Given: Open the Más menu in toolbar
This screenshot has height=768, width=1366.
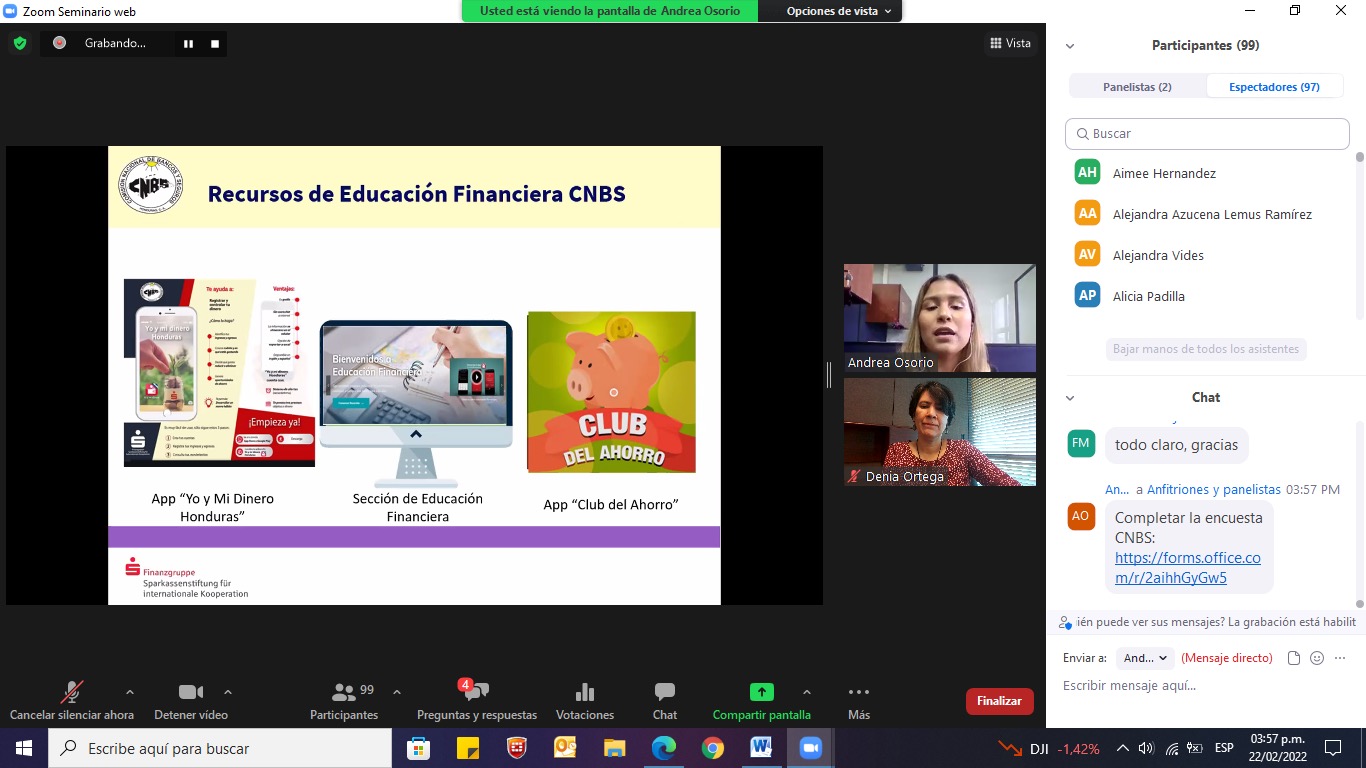Looking at the screenshot, I should point(859,701).
